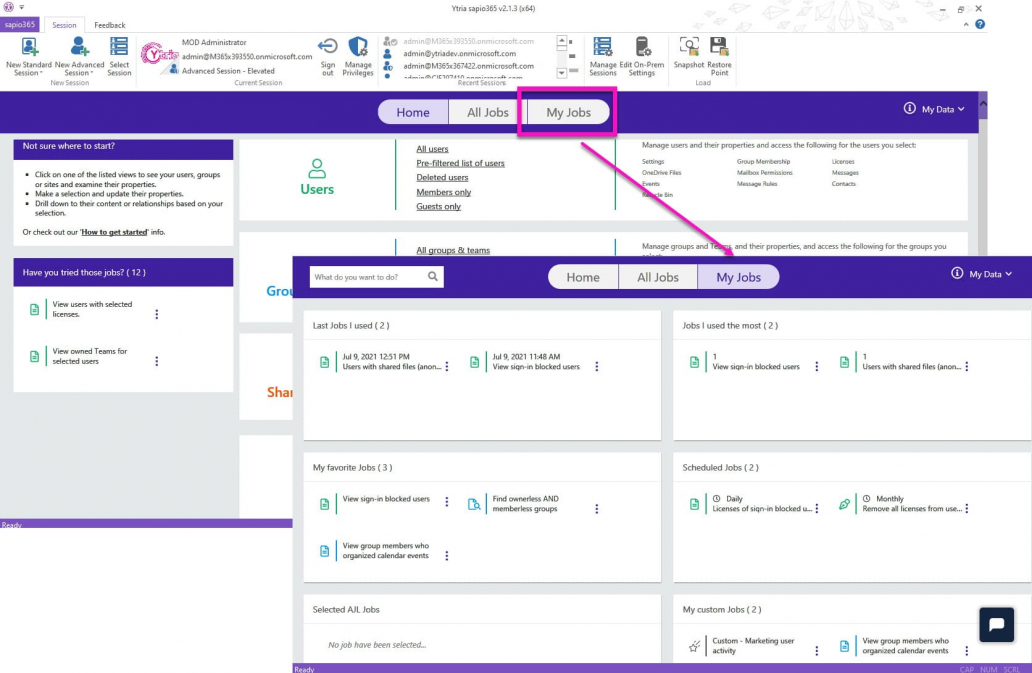
Task: Click New Standard Session in the ribbon
Action: (28, 57)
